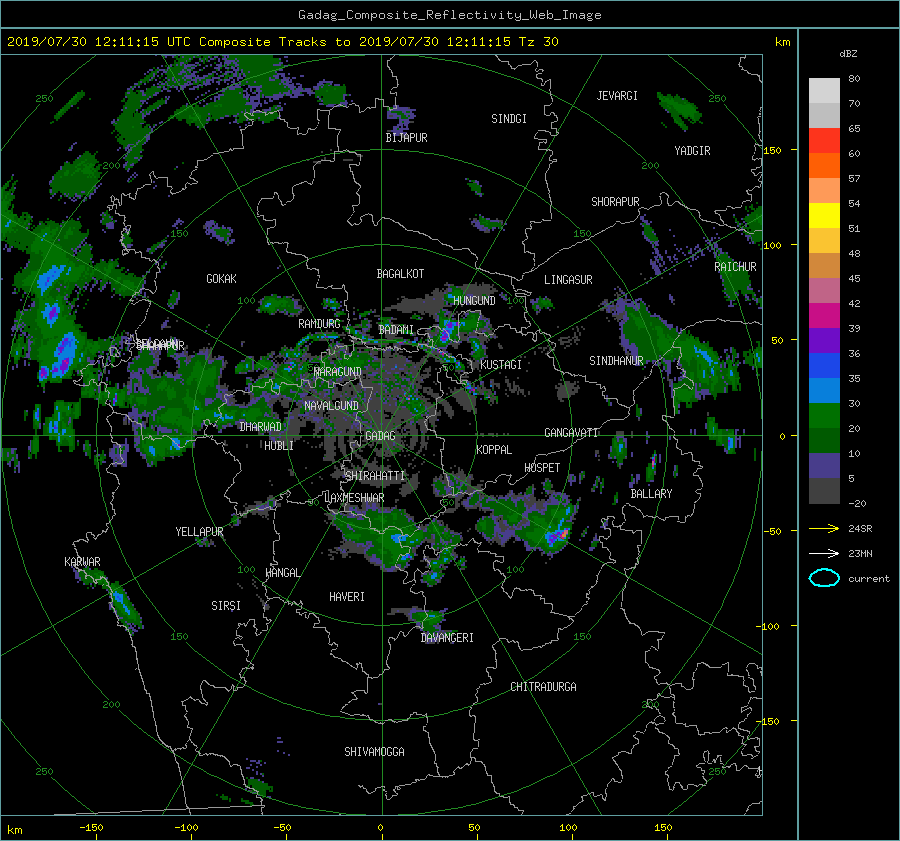Click the CHITRADURGA city label
The image size is (900, 841).
[543, 687]
